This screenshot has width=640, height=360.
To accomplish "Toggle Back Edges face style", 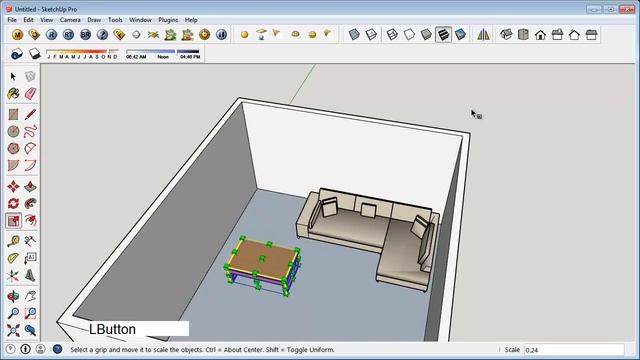I will (x=371, y=34).
